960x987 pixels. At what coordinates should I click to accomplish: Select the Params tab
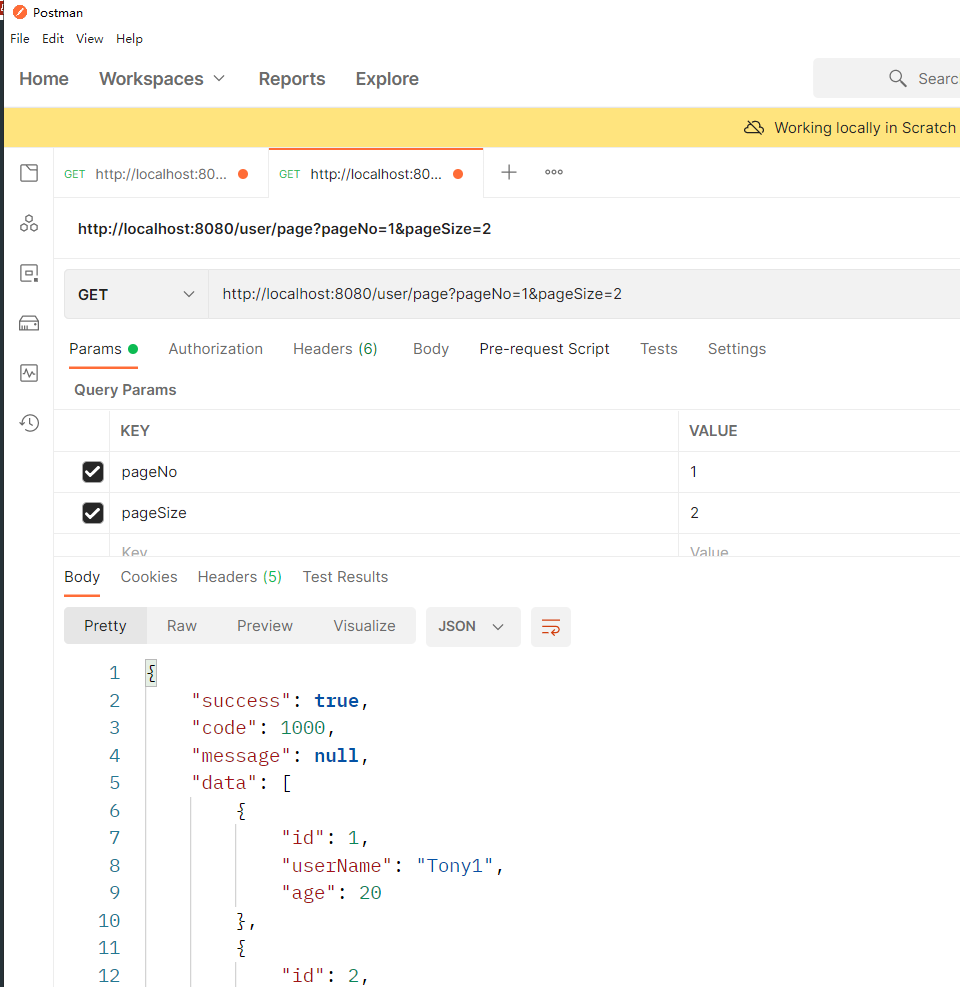tap(103, 349)
